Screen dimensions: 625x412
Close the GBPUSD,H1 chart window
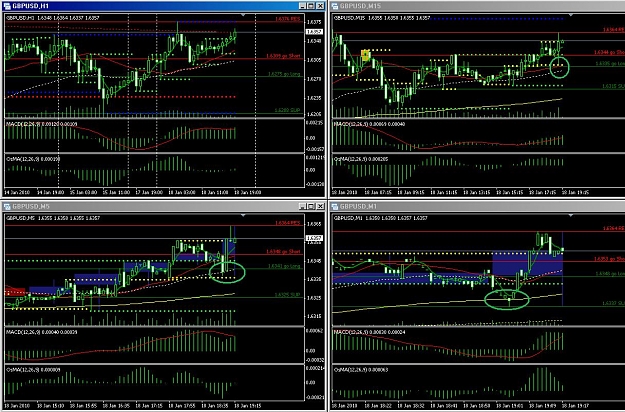320,6
